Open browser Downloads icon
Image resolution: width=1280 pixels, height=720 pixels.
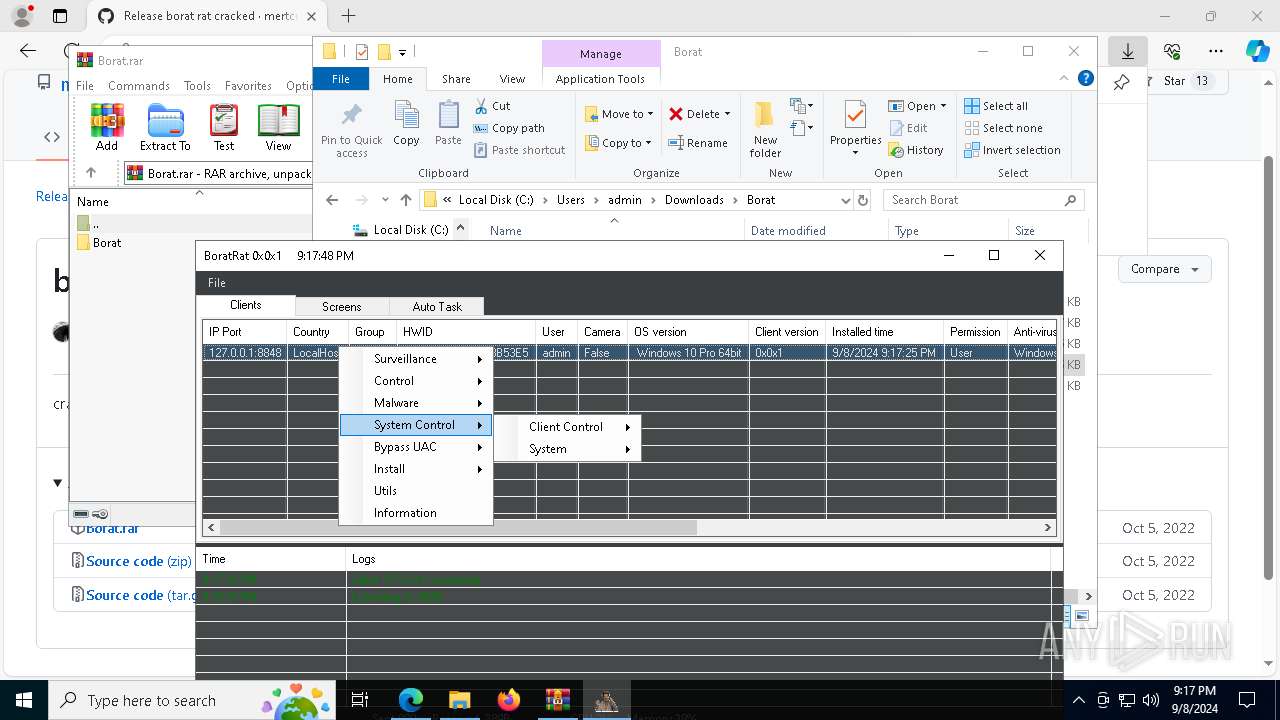(1128, 51)
